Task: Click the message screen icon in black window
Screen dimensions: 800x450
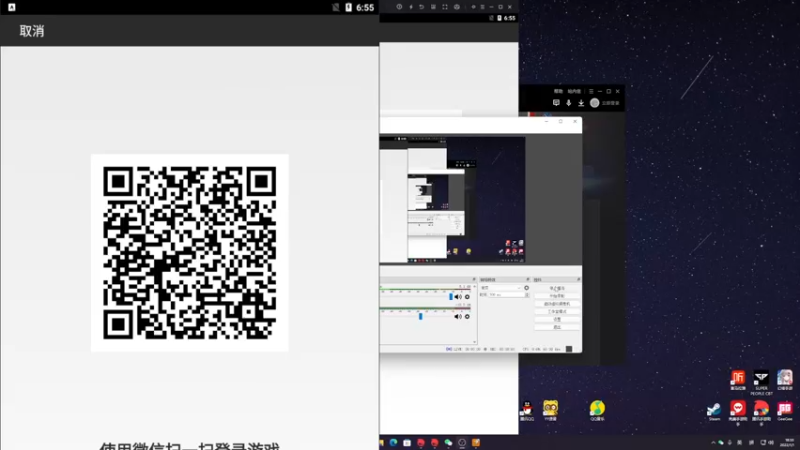Action: coord(556,103)
